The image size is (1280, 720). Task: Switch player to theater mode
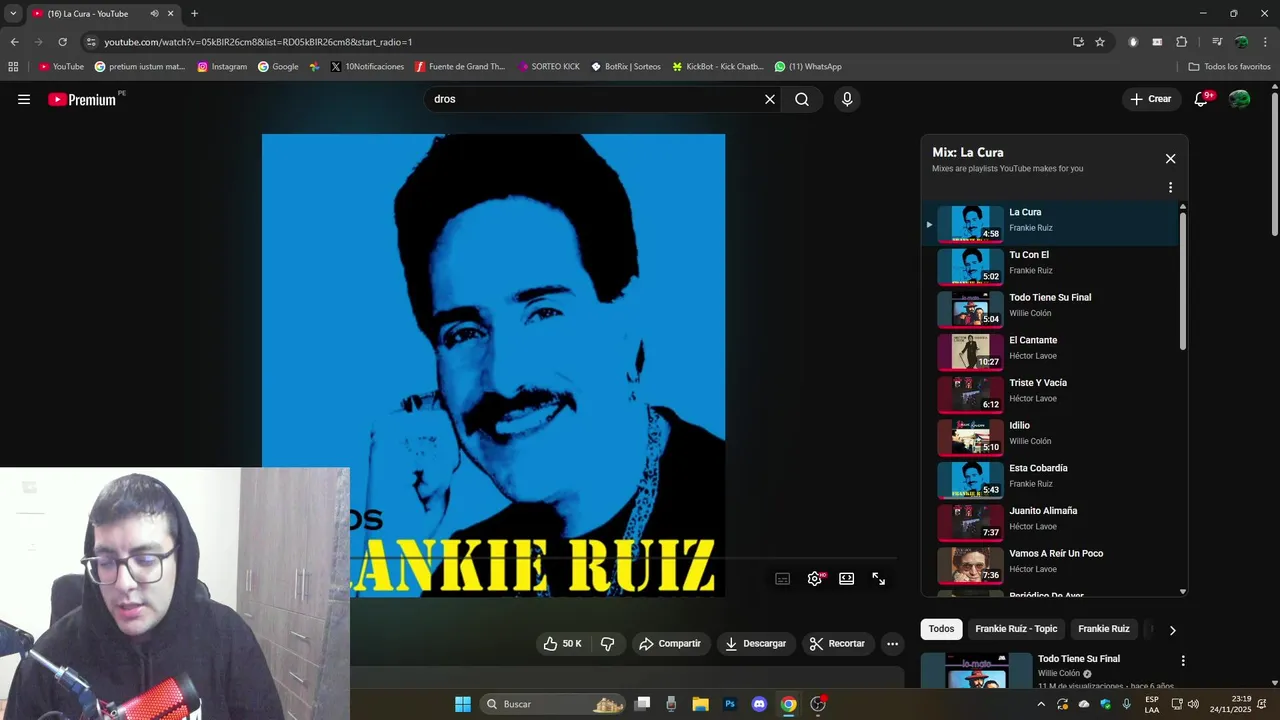[x=847, y=579]
